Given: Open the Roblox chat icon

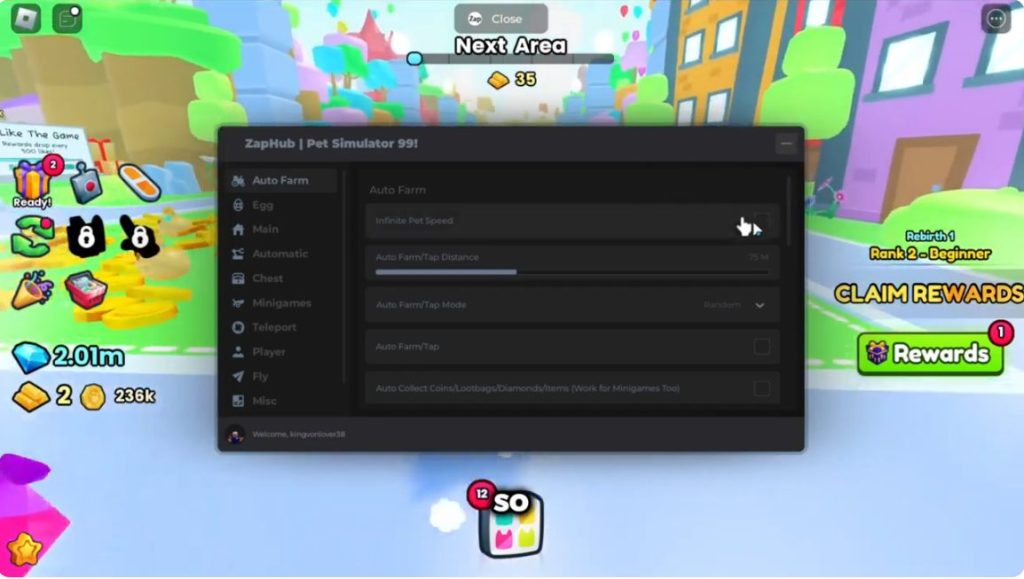Looking at the screenshot, I should (67, 18).
